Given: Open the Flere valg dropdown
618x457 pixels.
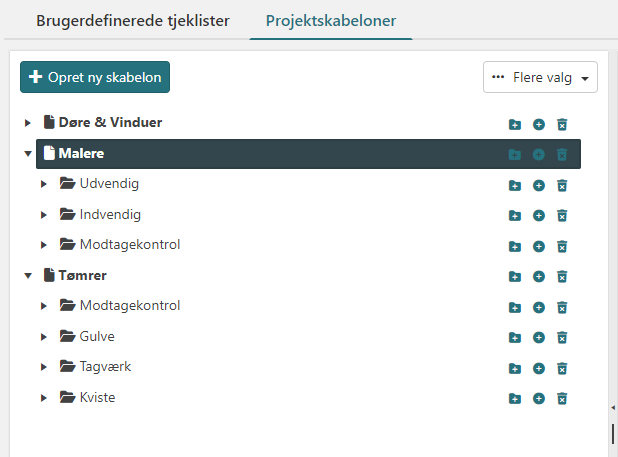Looking at the screenshot, I should pos(540,77).
